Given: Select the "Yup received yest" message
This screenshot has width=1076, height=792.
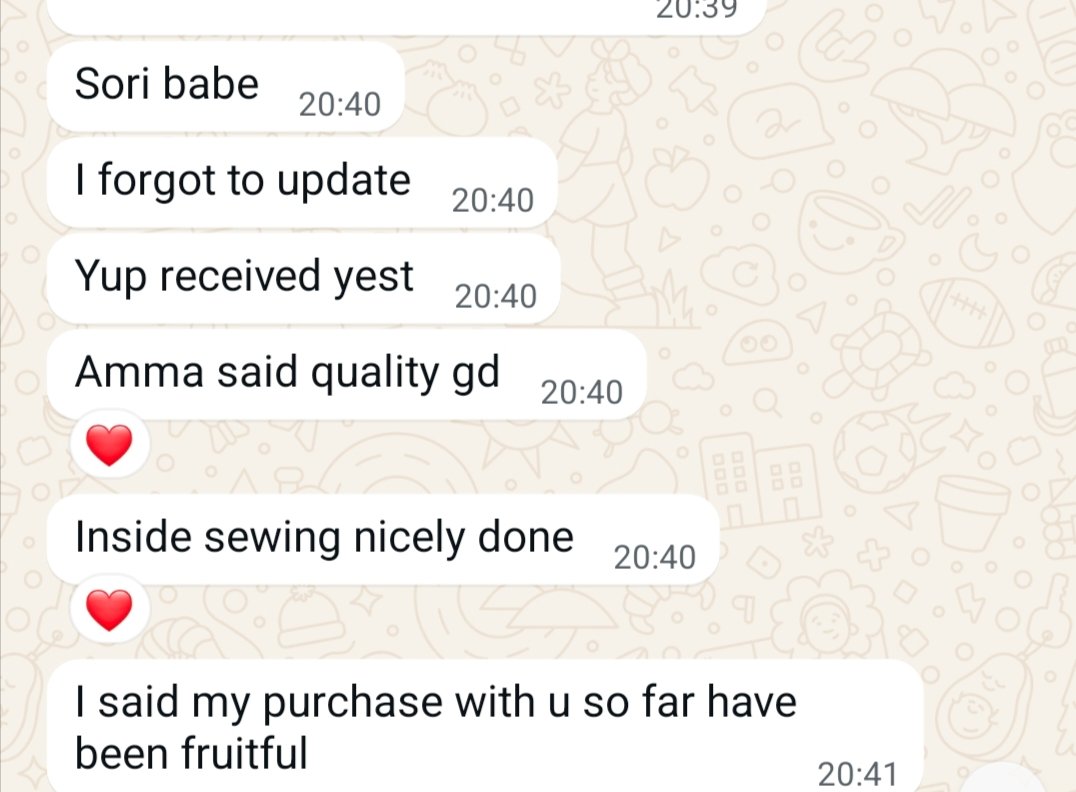Looking at the screenshot, I should point(303,279).
